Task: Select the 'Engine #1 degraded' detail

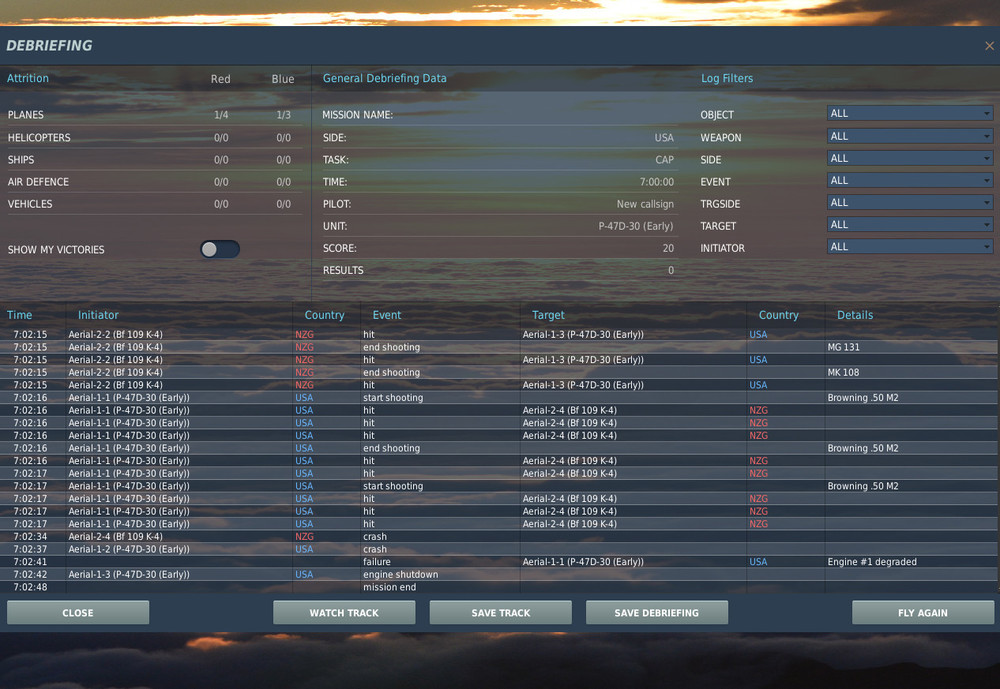Action: tap(872, 562)
